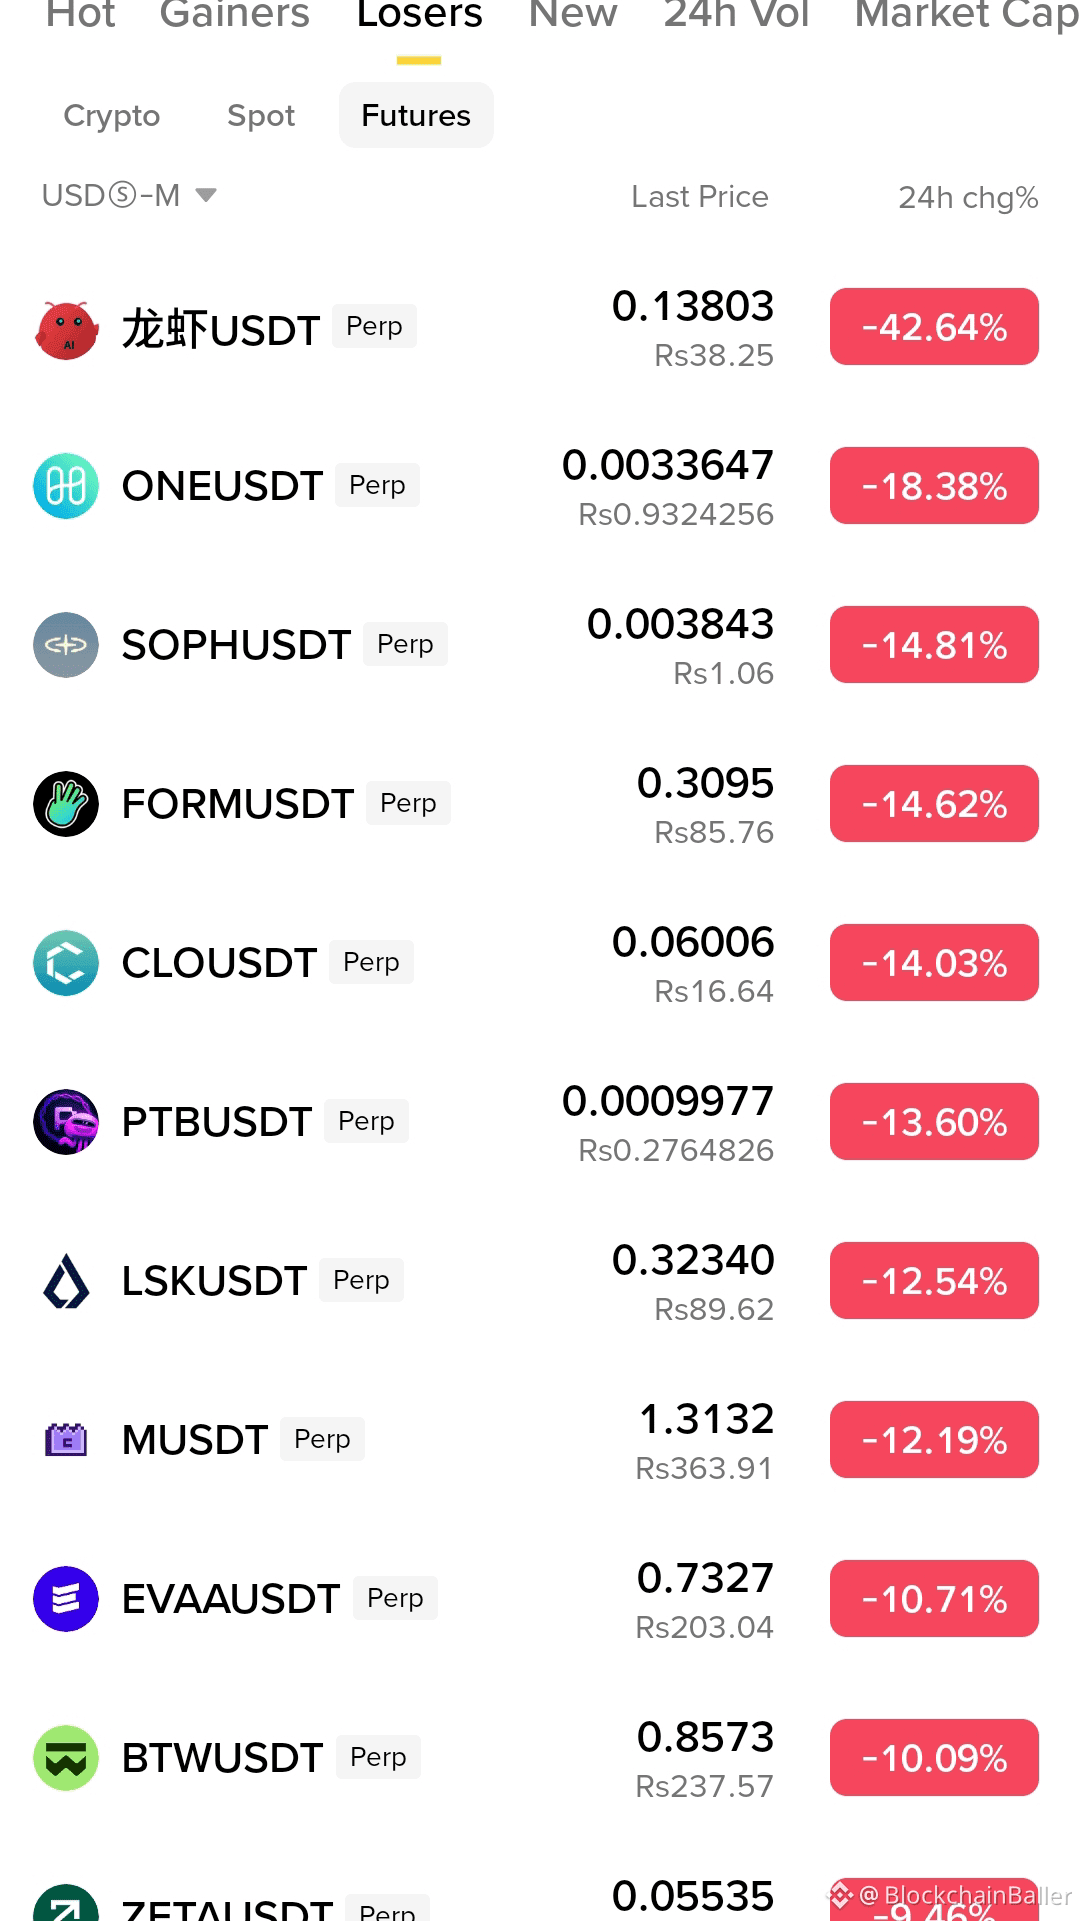
Task: Tap the red lobster coin icon
Action: point(66,328)
